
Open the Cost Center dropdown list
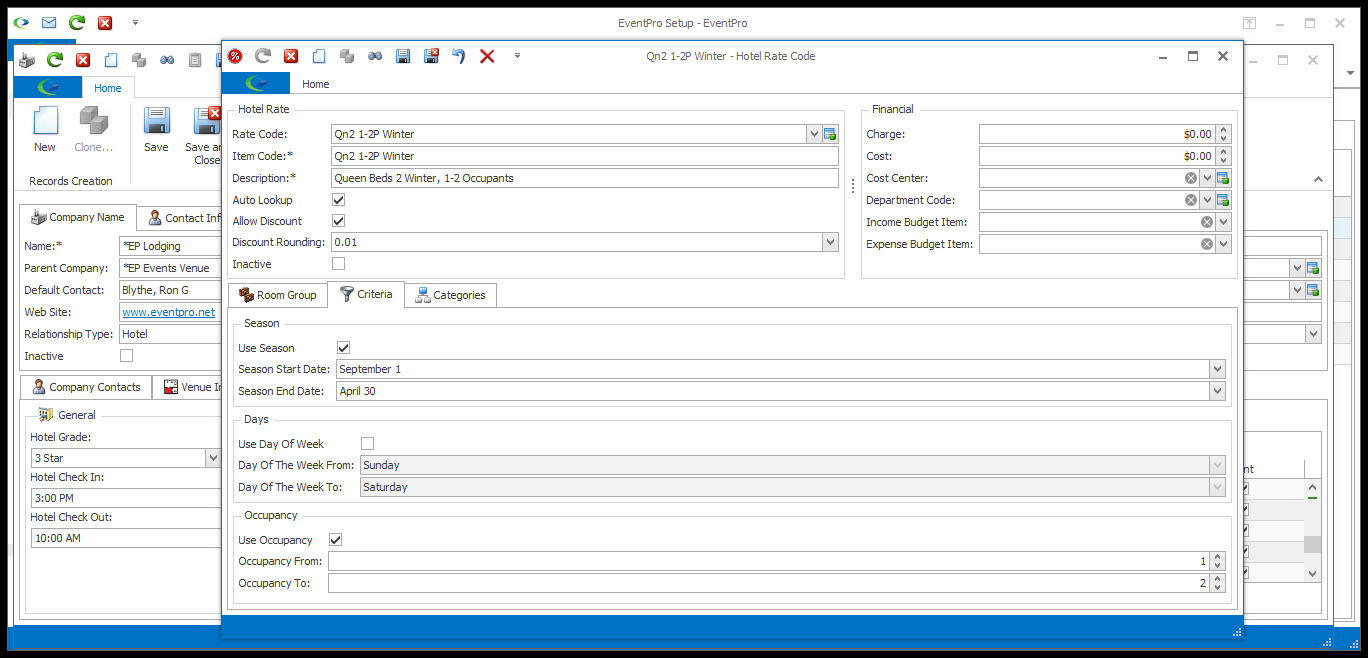pyautogui.click(x=1207, y=178)
